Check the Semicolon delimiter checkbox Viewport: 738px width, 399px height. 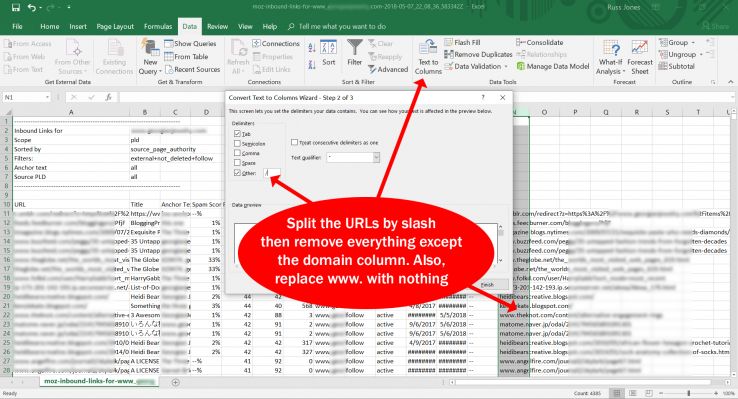237,144
